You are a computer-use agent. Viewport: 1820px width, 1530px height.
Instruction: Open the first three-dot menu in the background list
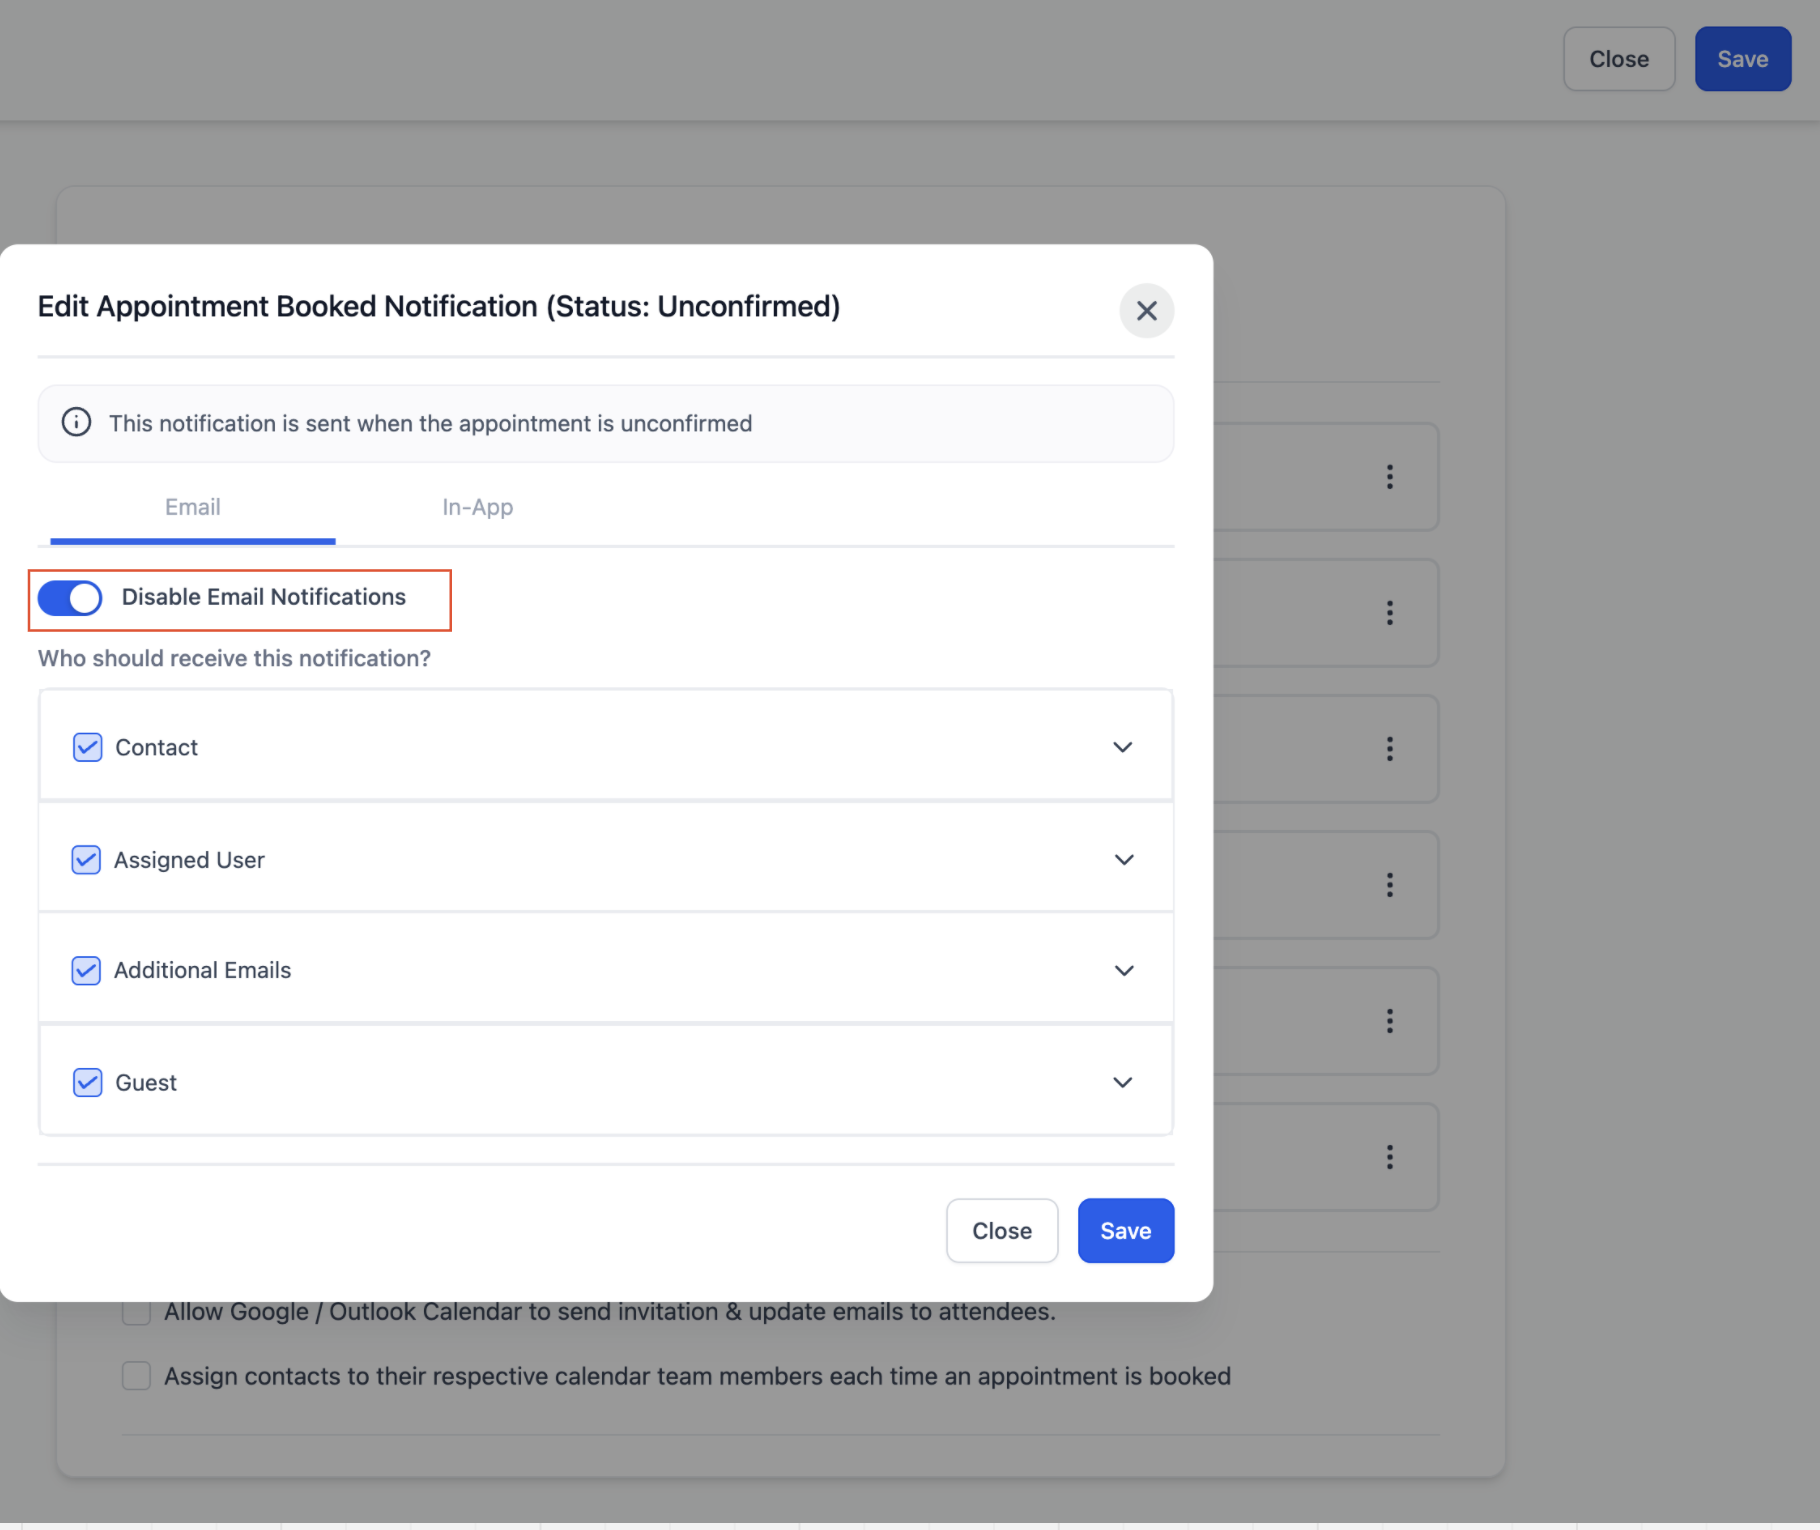(x=1389, y=477)
